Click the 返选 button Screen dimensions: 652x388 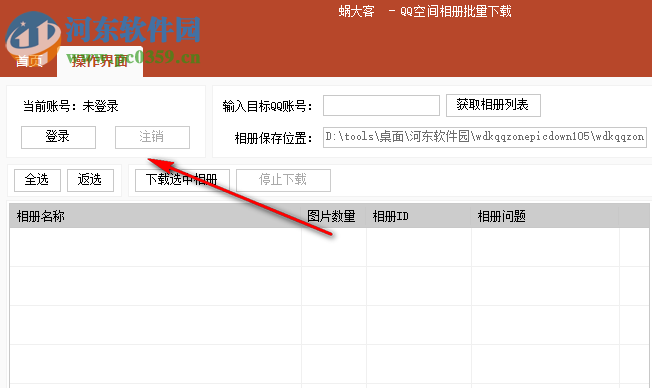90,180
